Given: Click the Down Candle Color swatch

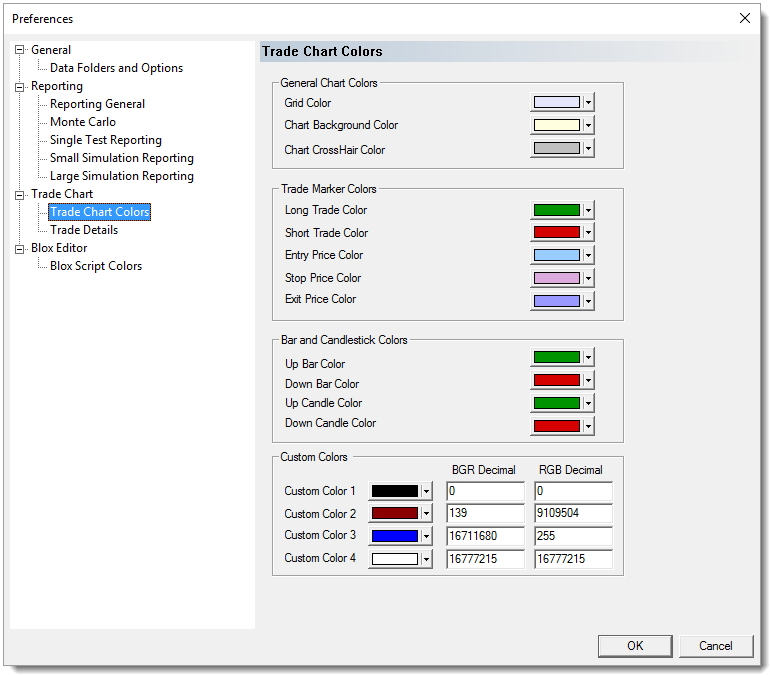Looking at the screenshot, I should coord(556,426).
